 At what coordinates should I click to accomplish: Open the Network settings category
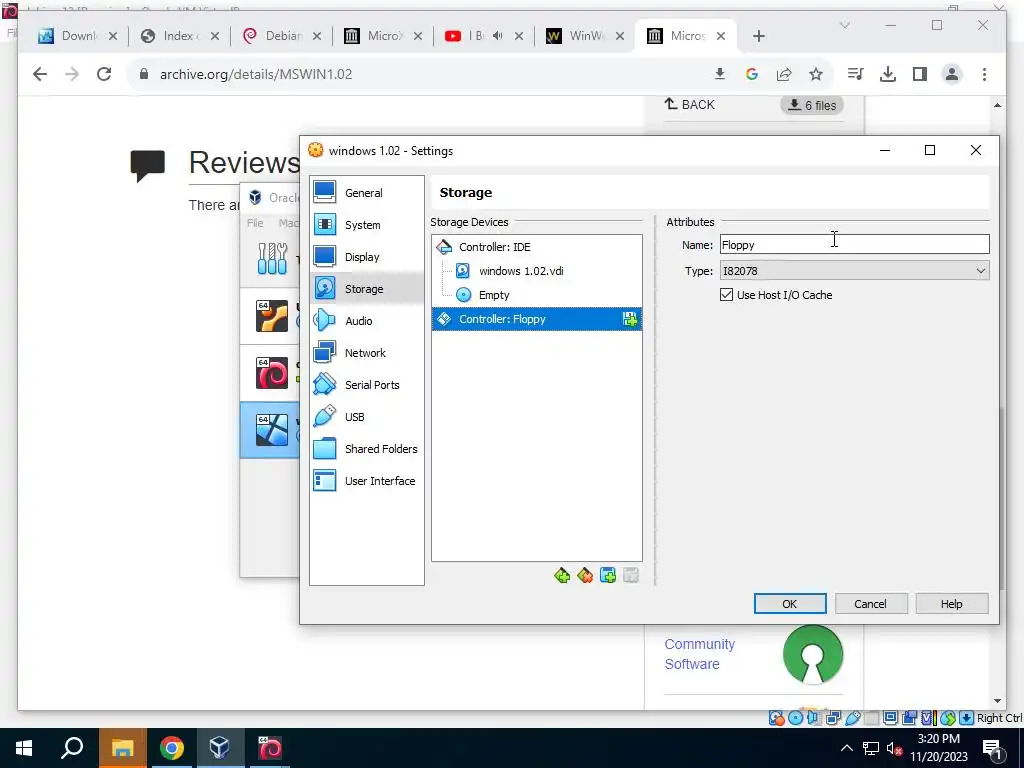click(366, 353)
